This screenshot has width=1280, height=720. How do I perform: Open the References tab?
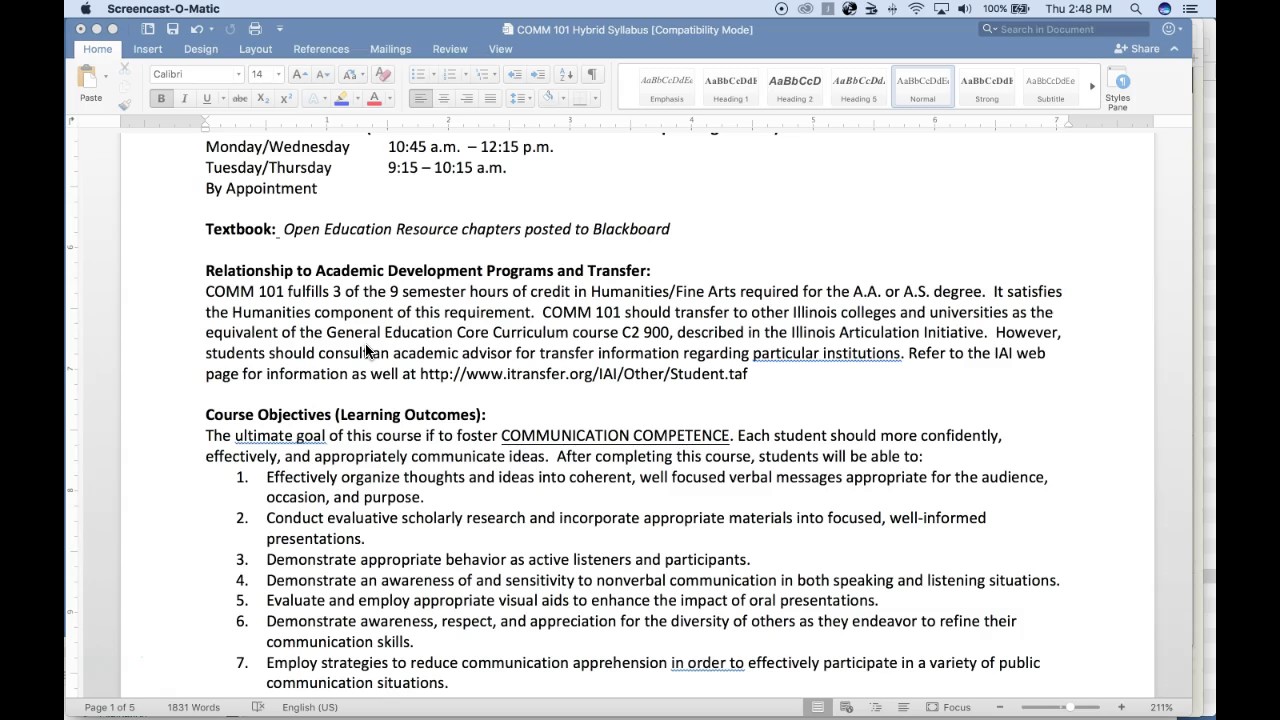(x=321, y=49)
